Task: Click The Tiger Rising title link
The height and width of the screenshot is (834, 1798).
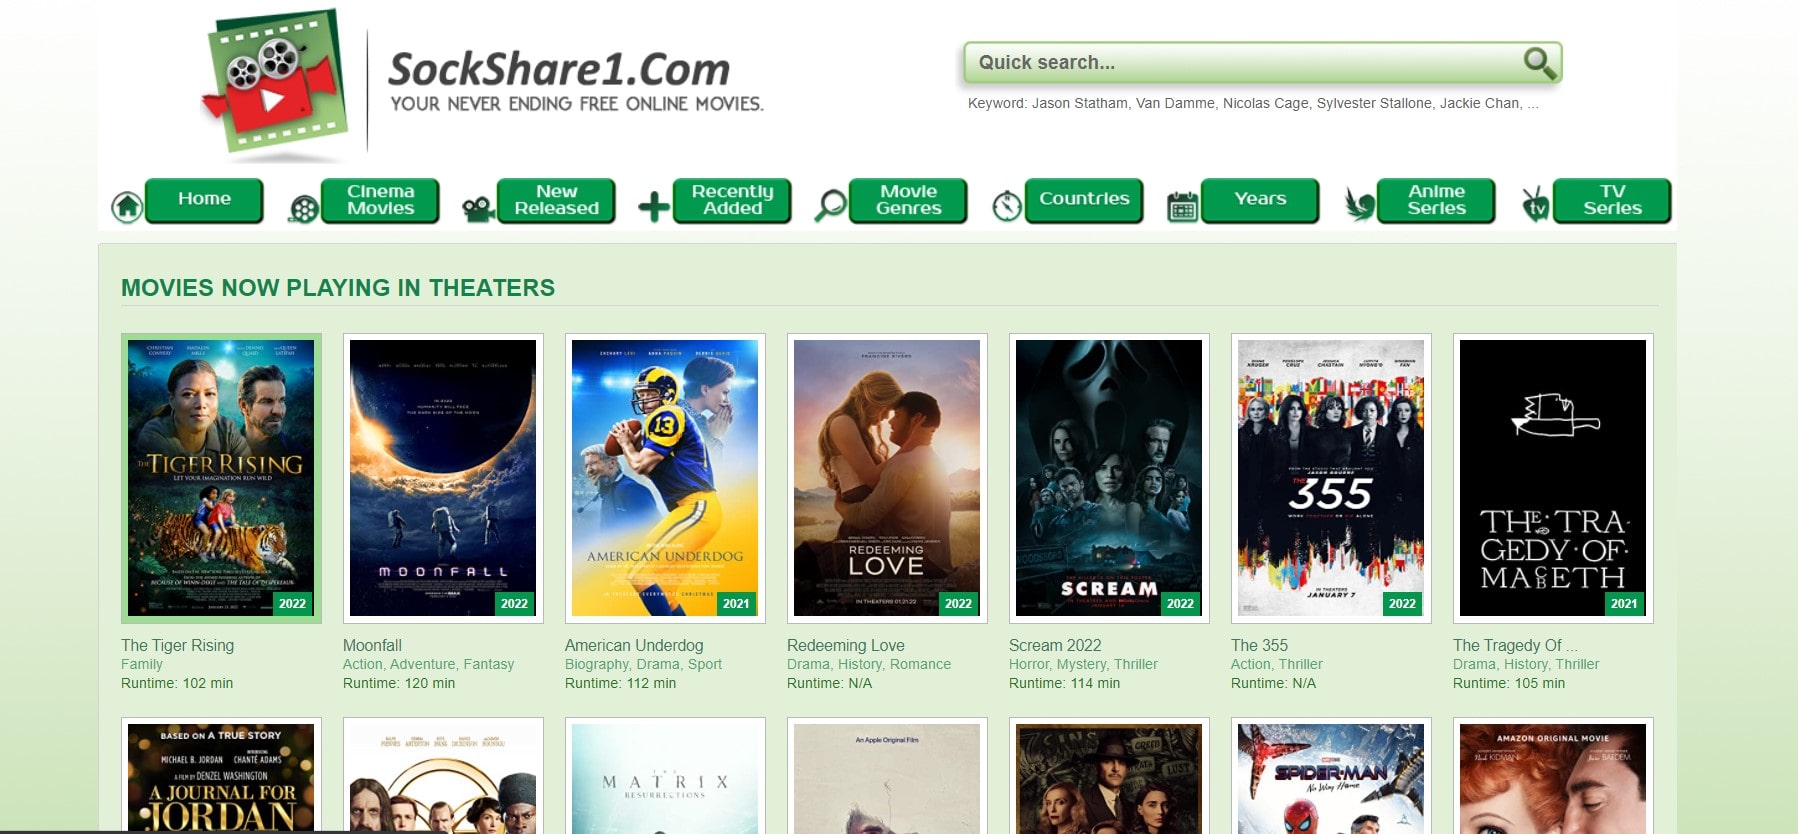Action: click(x=177, y=645)
